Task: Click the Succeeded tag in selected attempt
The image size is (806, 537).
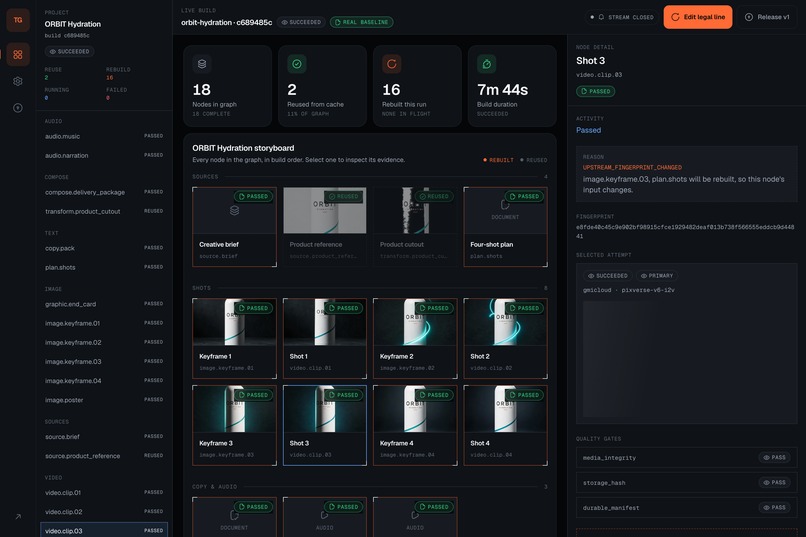Action: tap(608, 276)
